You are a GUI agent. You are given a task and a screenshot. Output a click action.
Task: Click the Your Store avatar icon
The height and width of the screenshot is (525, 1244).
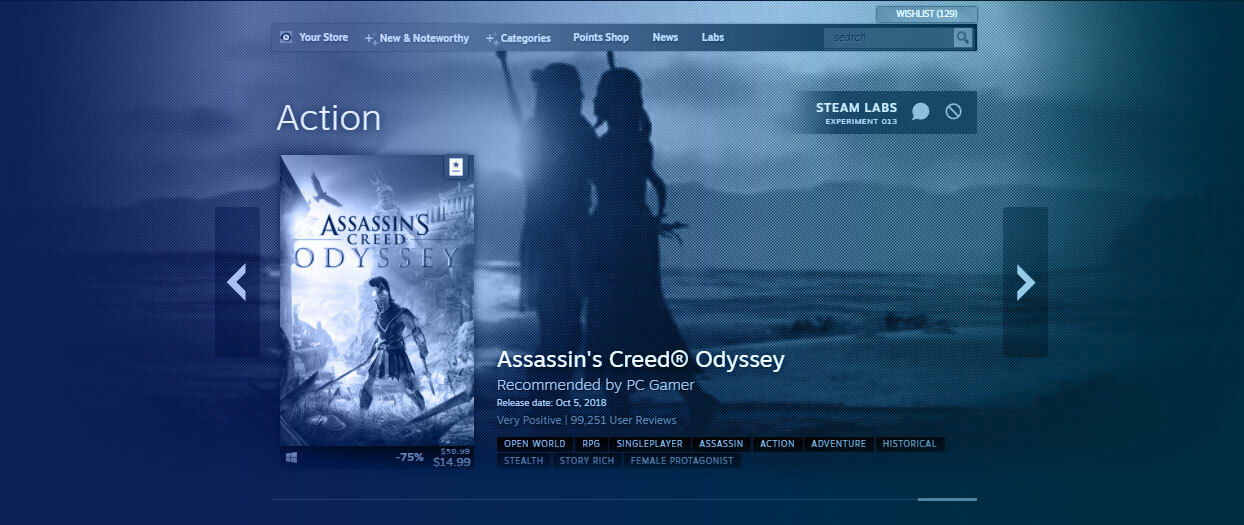(287, 37)
